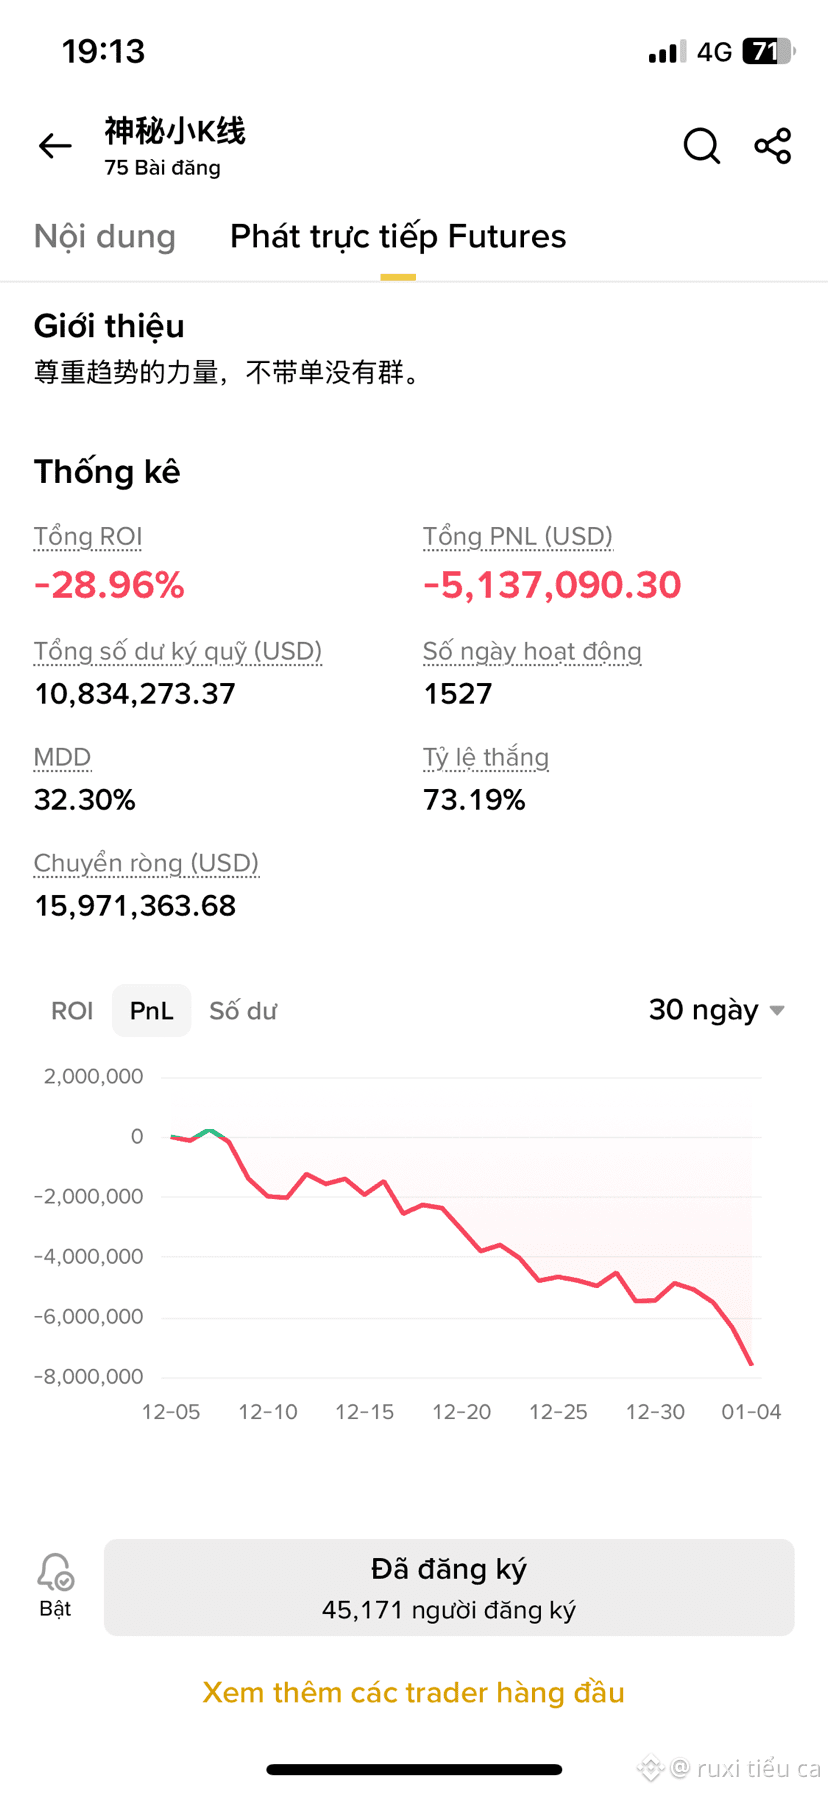This screenshot has width=828, height=1793.
Task: Open Xem thêm các trader hàng đầu
Action: click(x=414, y=1692)
